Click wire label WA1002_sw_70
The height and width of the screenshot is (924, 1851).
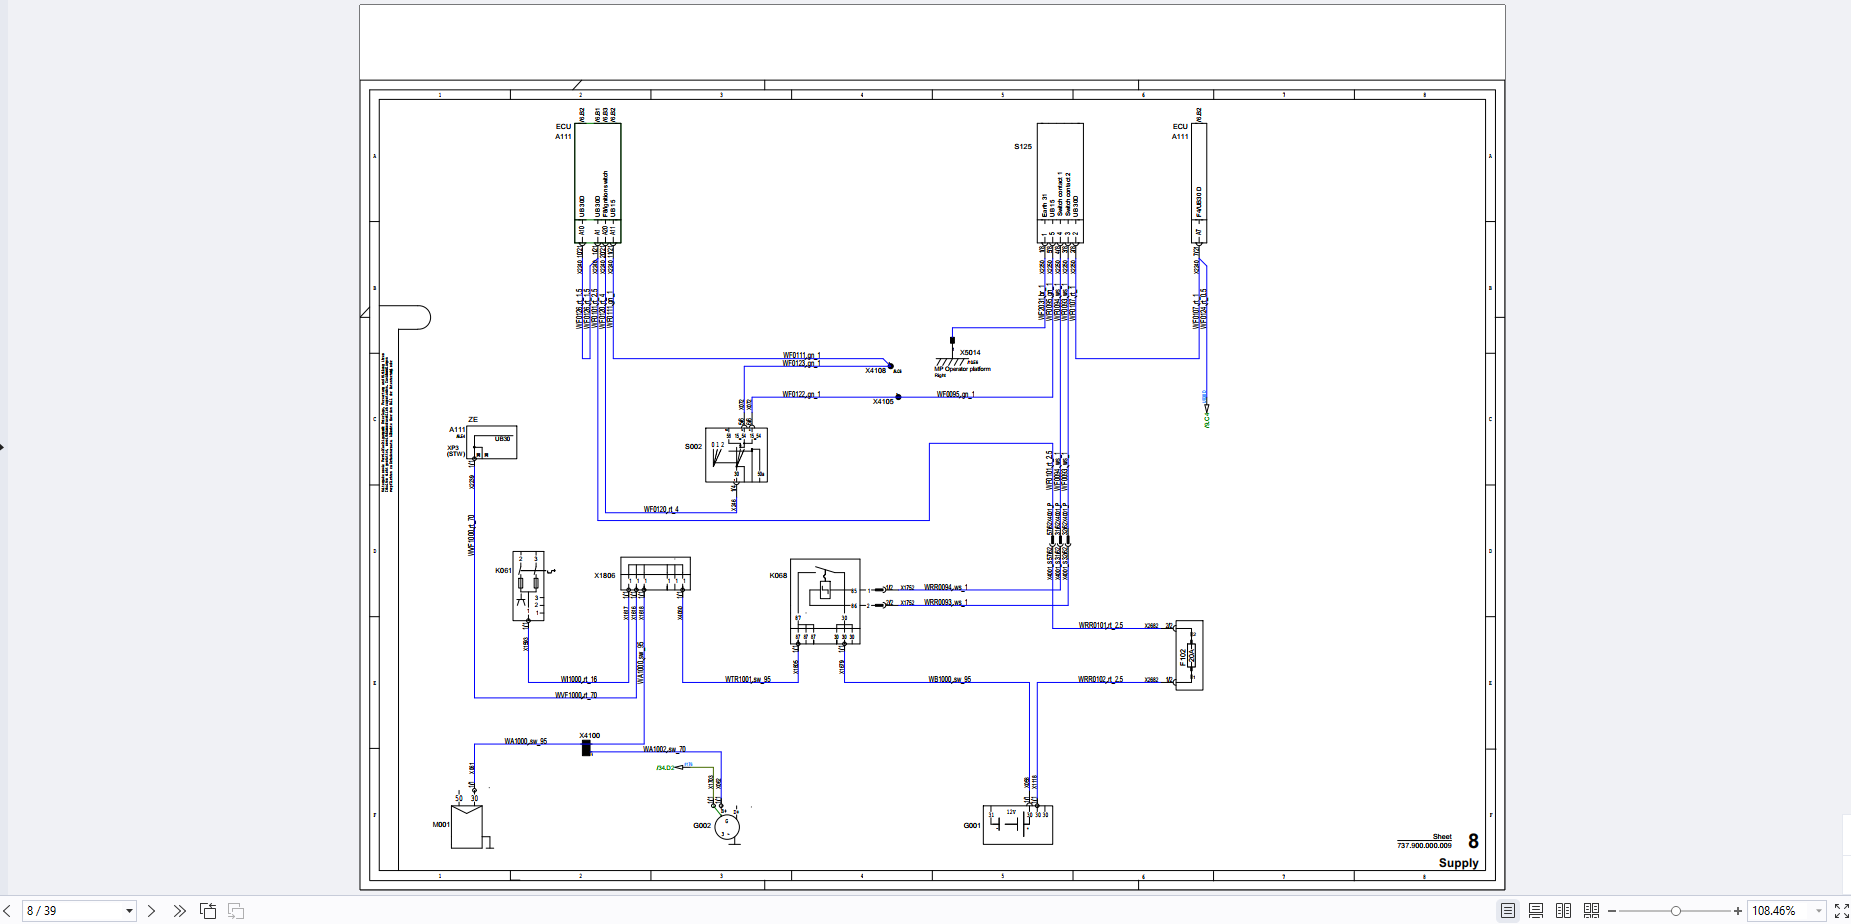tap(665, 749)
